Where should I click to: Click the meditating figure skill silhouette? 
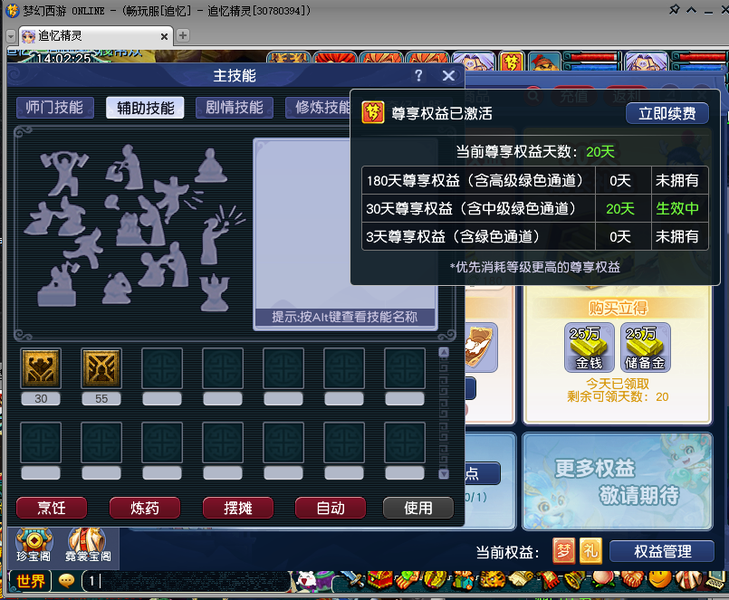click(211, 165)
